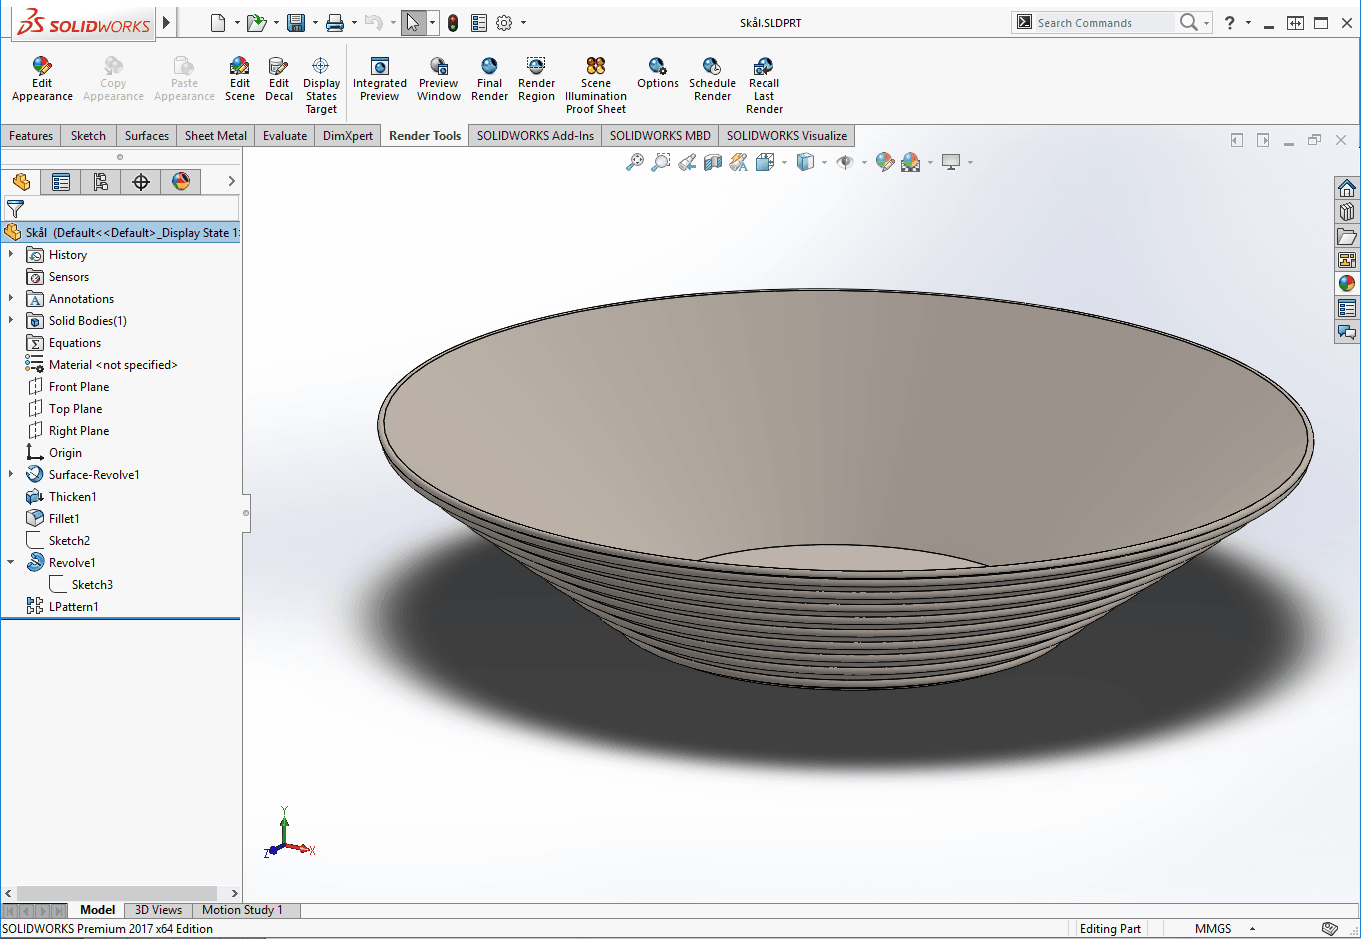Open the Edit Scene tool
Screen dimensions: 1361x939
click(239, 67)
